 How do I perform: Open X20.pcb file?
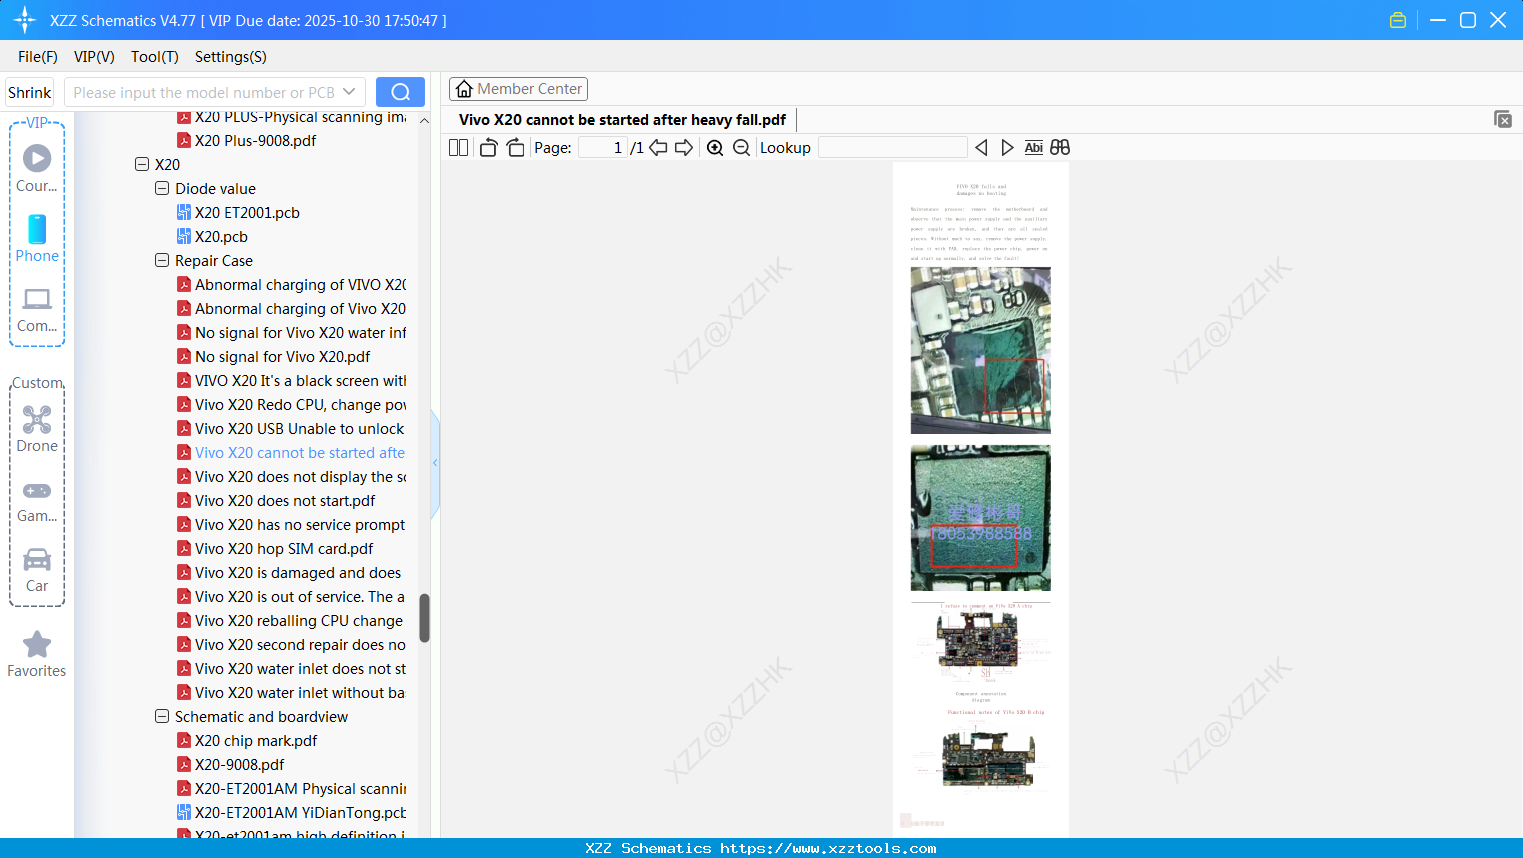click(221, 236)
